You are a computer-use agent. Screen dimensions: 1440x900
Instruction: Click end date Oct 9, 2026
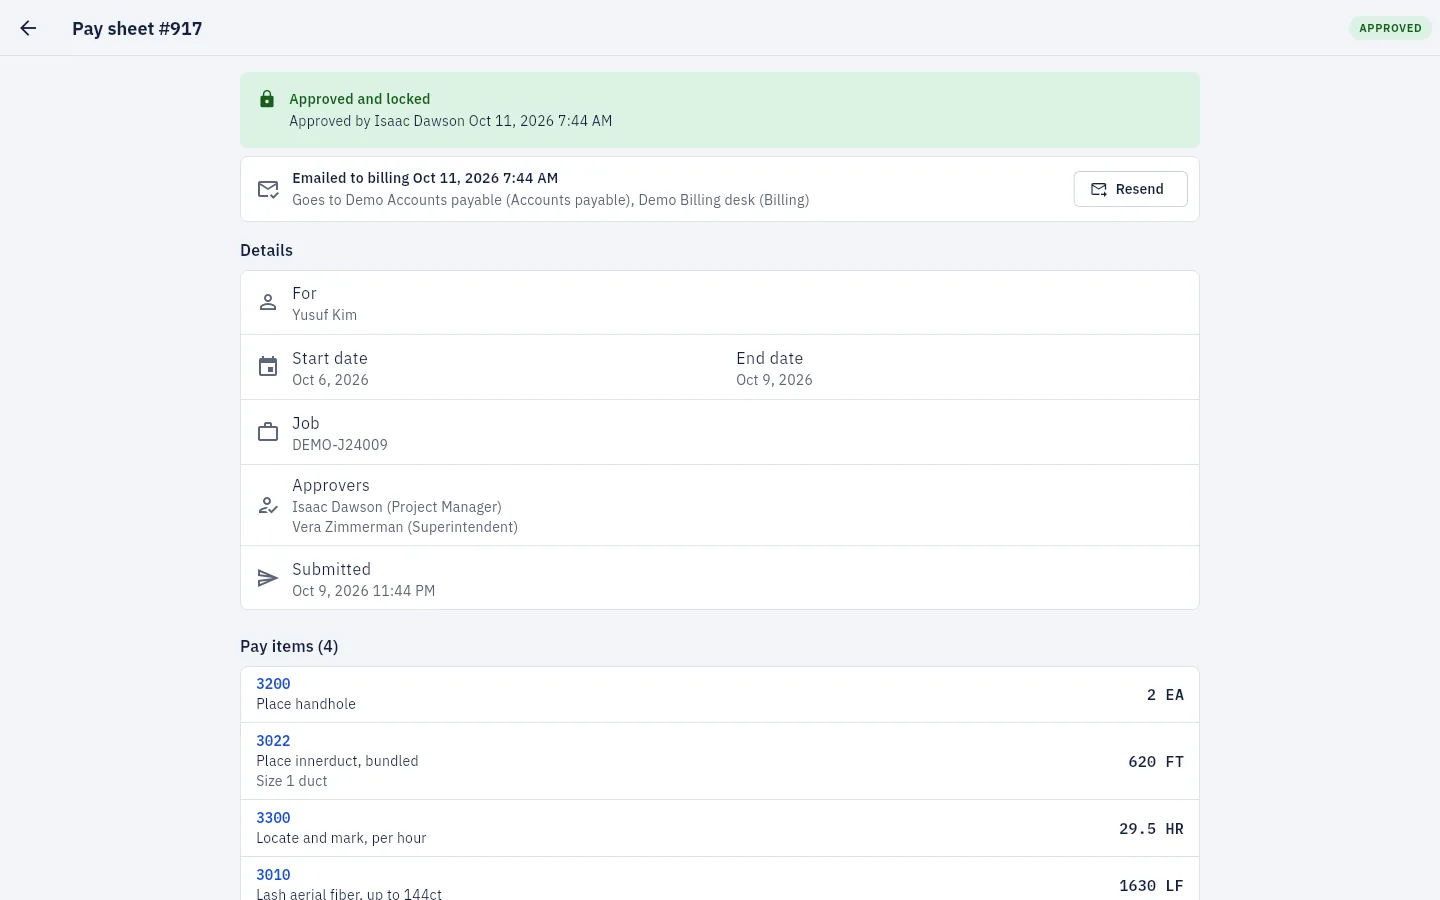[x=774, y=380]
